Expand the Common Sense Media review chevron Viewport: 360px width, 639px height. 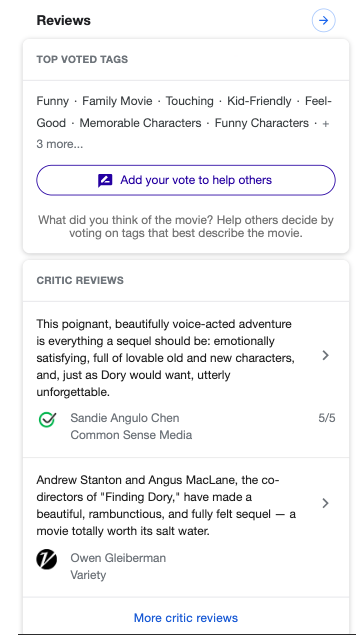point(325,355)
